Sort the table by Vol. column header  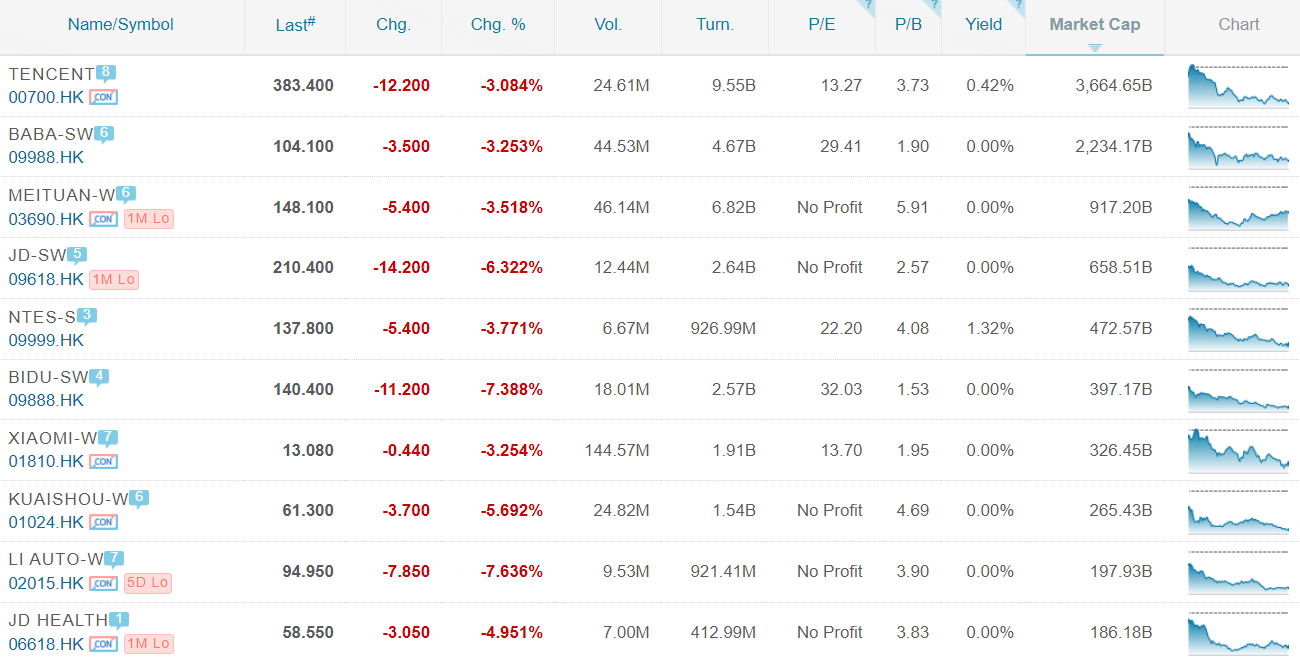(x=608, y=25)
